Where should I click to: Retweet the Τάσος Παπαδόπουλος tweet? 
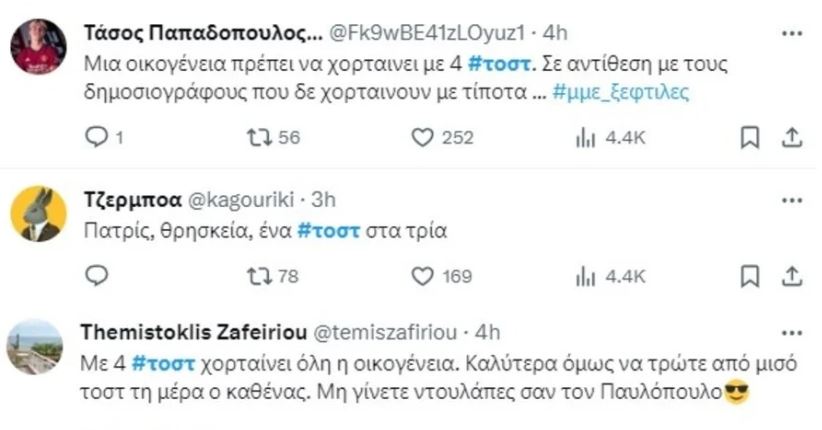tap(259, 138)
